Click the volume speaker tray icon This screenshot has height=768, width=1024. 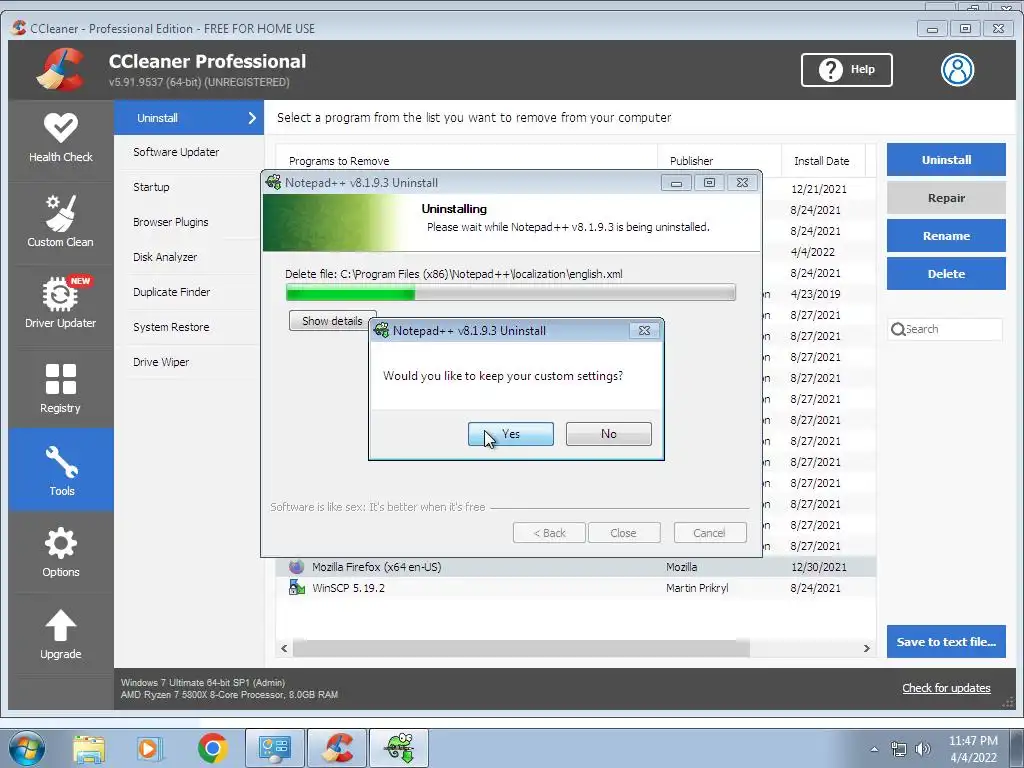pyautogui.click(x=923, y=749)
